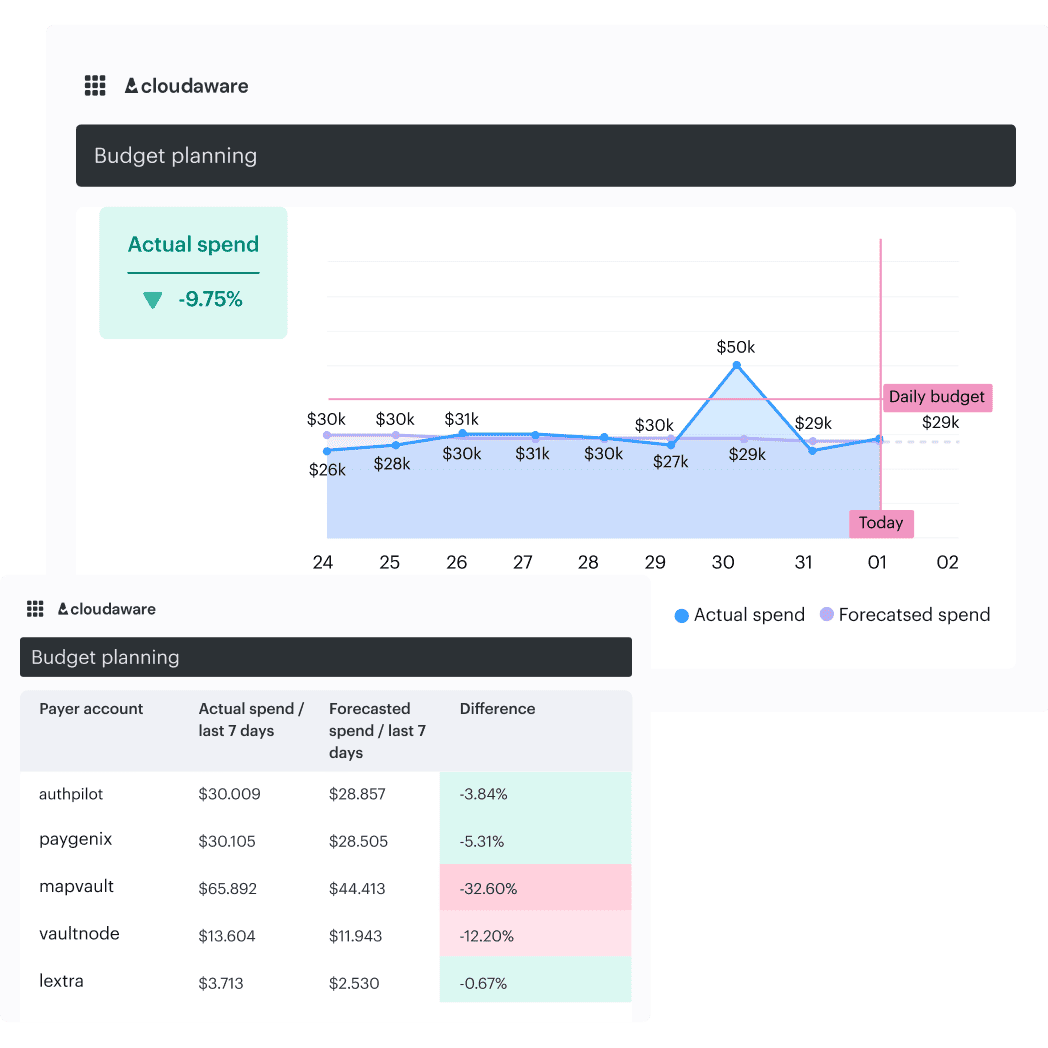Click the Today marker label

881,523
